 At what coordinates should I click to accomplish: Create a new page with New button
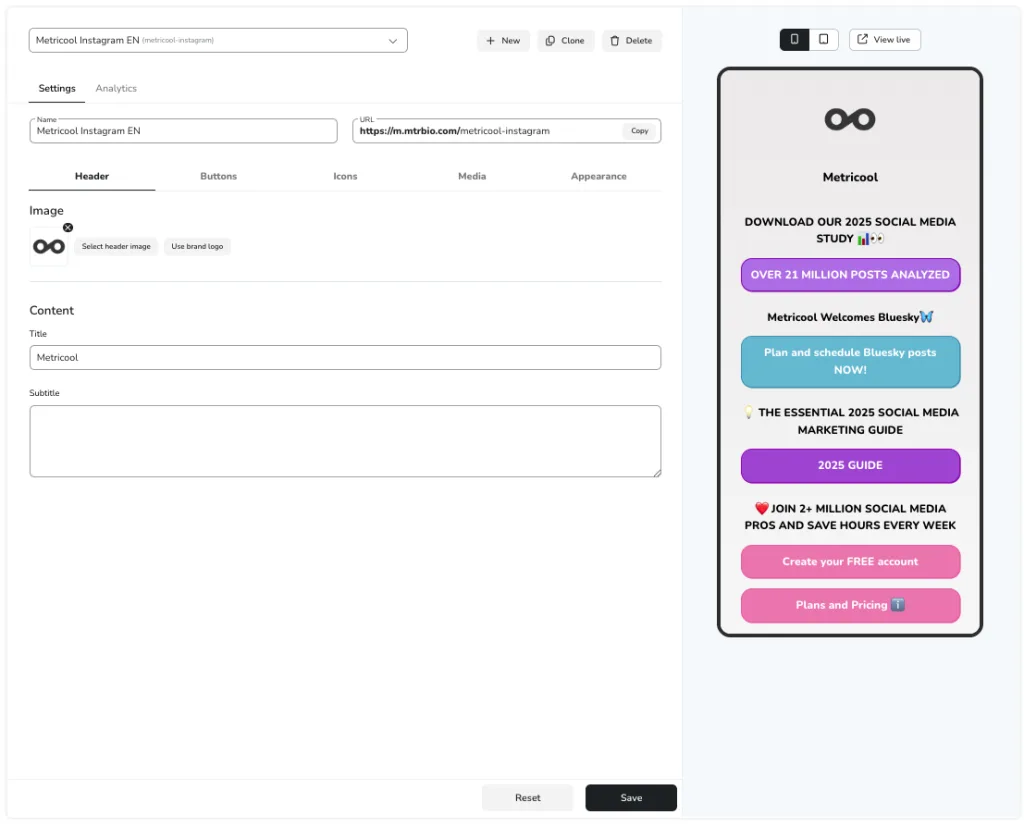(503, 41)
